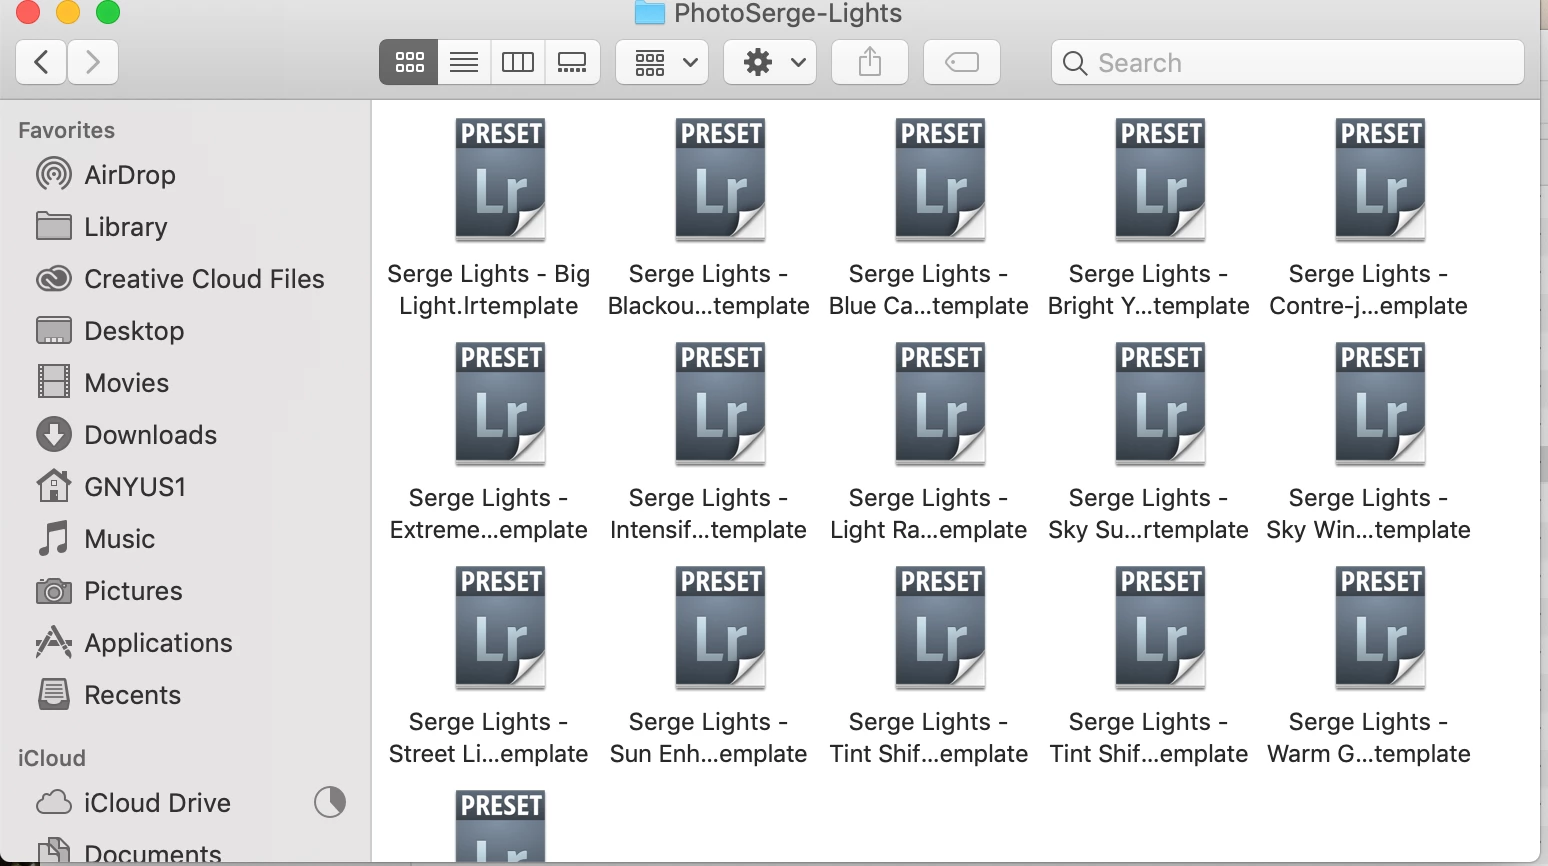
Task: Click the Share button
Action: pos(870,62)
